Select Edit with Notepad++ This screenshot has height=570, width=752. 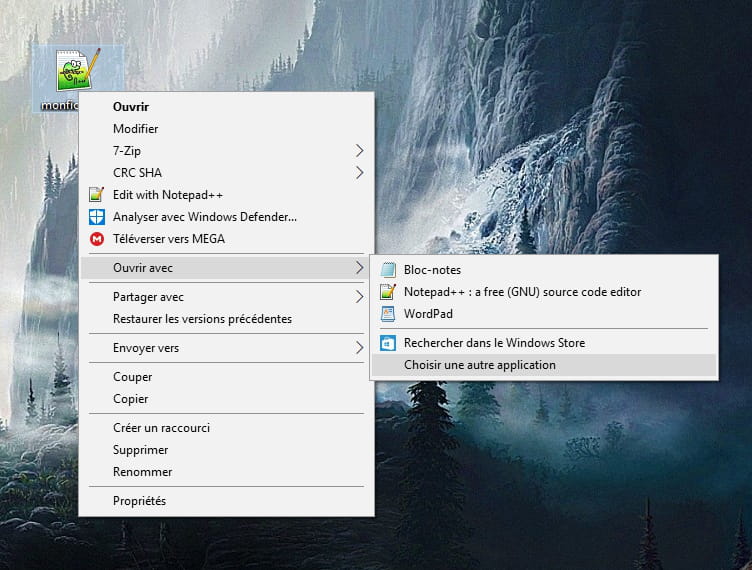tap(226, 195)
